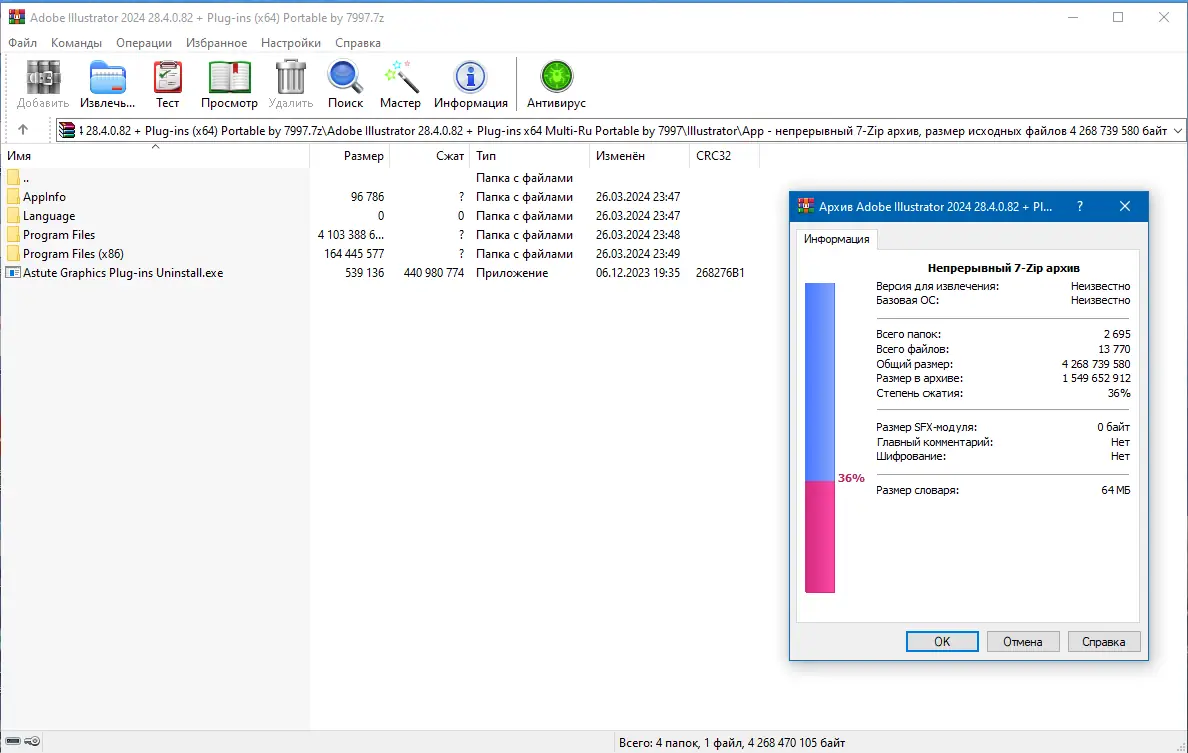Click the disk drive icon in status bar
The width and height of the screenshot is (1188, 753).
click(13, 741)
